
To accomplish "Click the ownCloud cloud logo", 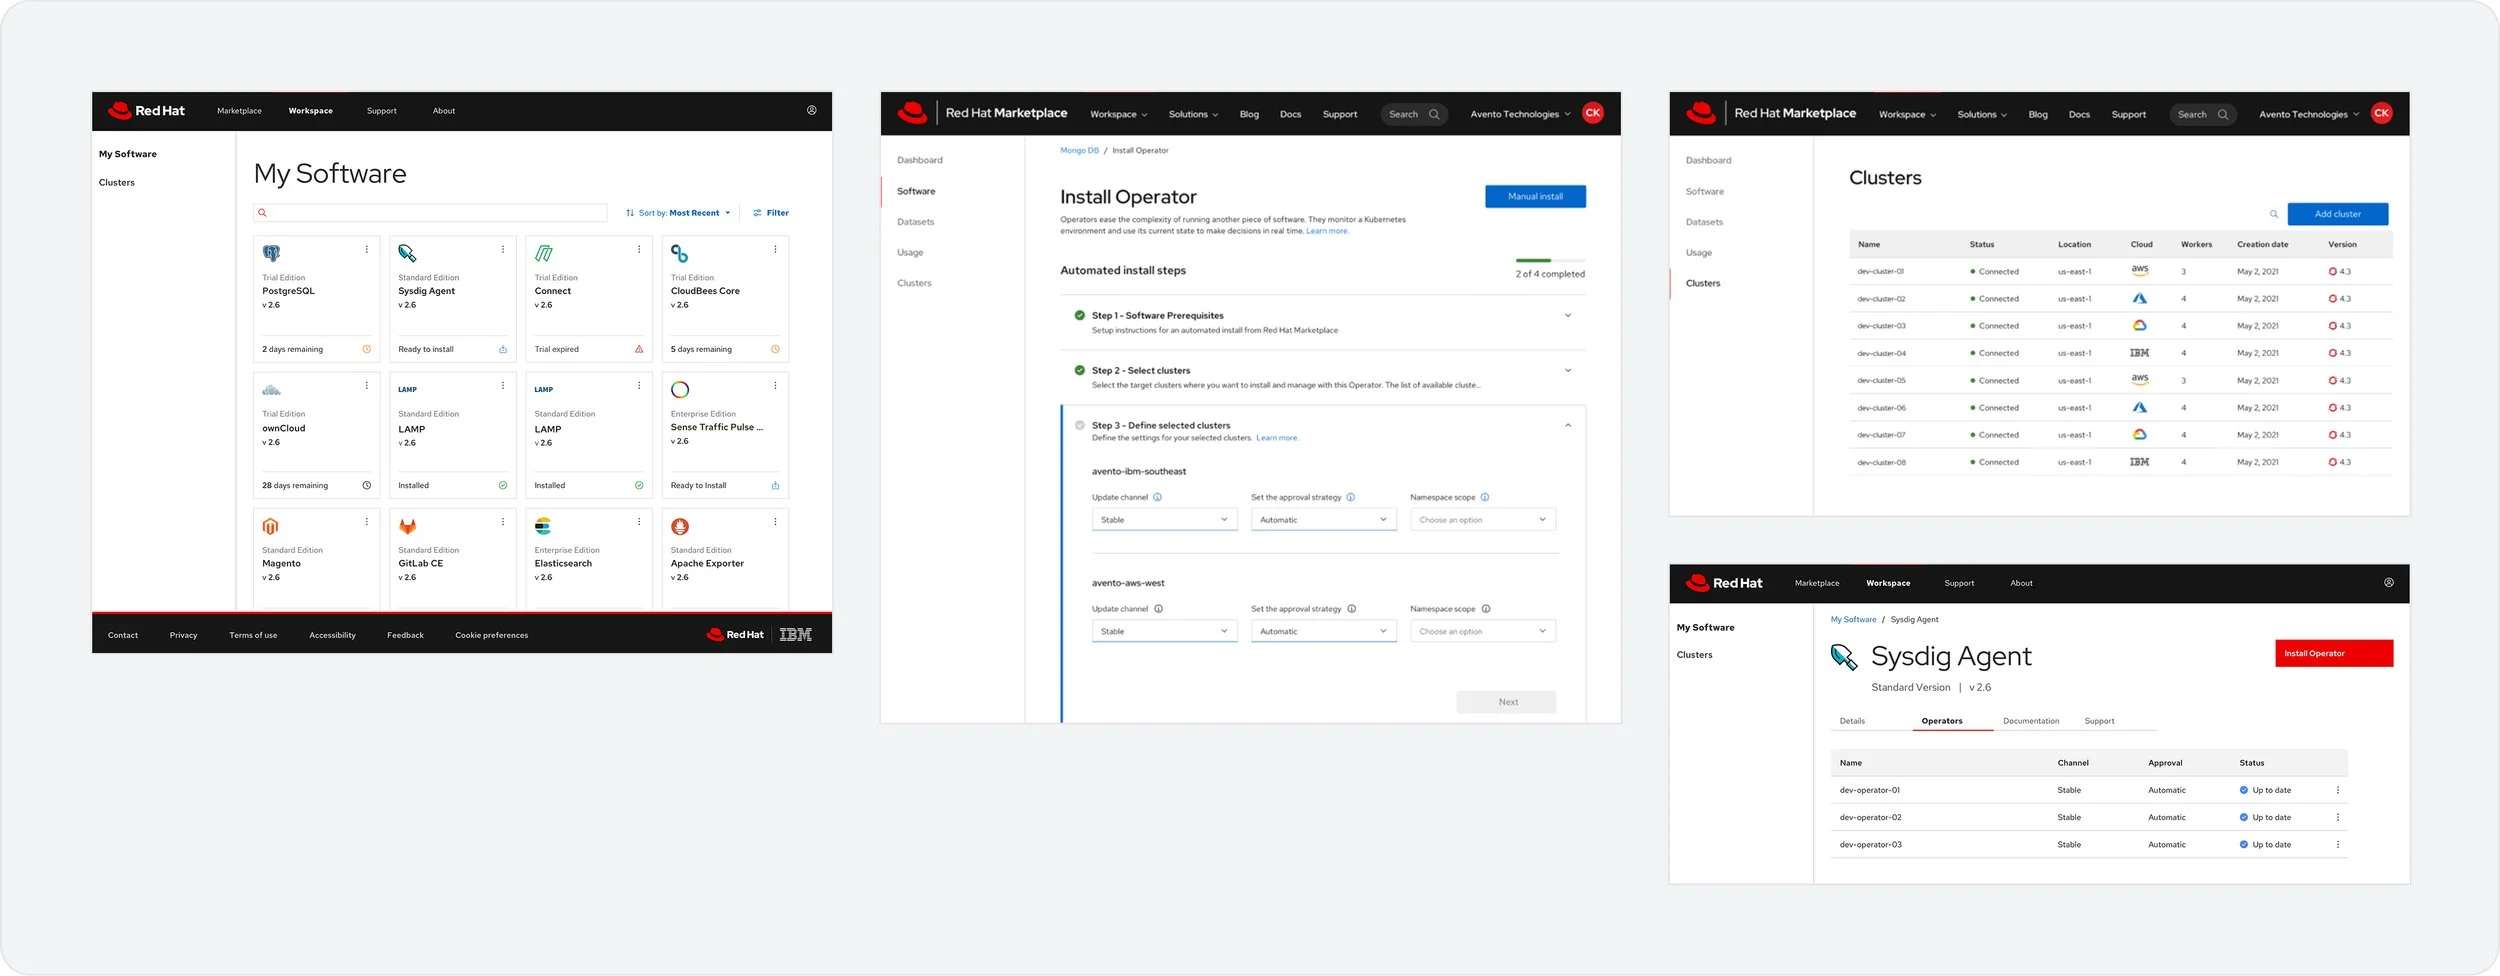I will (x=271, y=390).
